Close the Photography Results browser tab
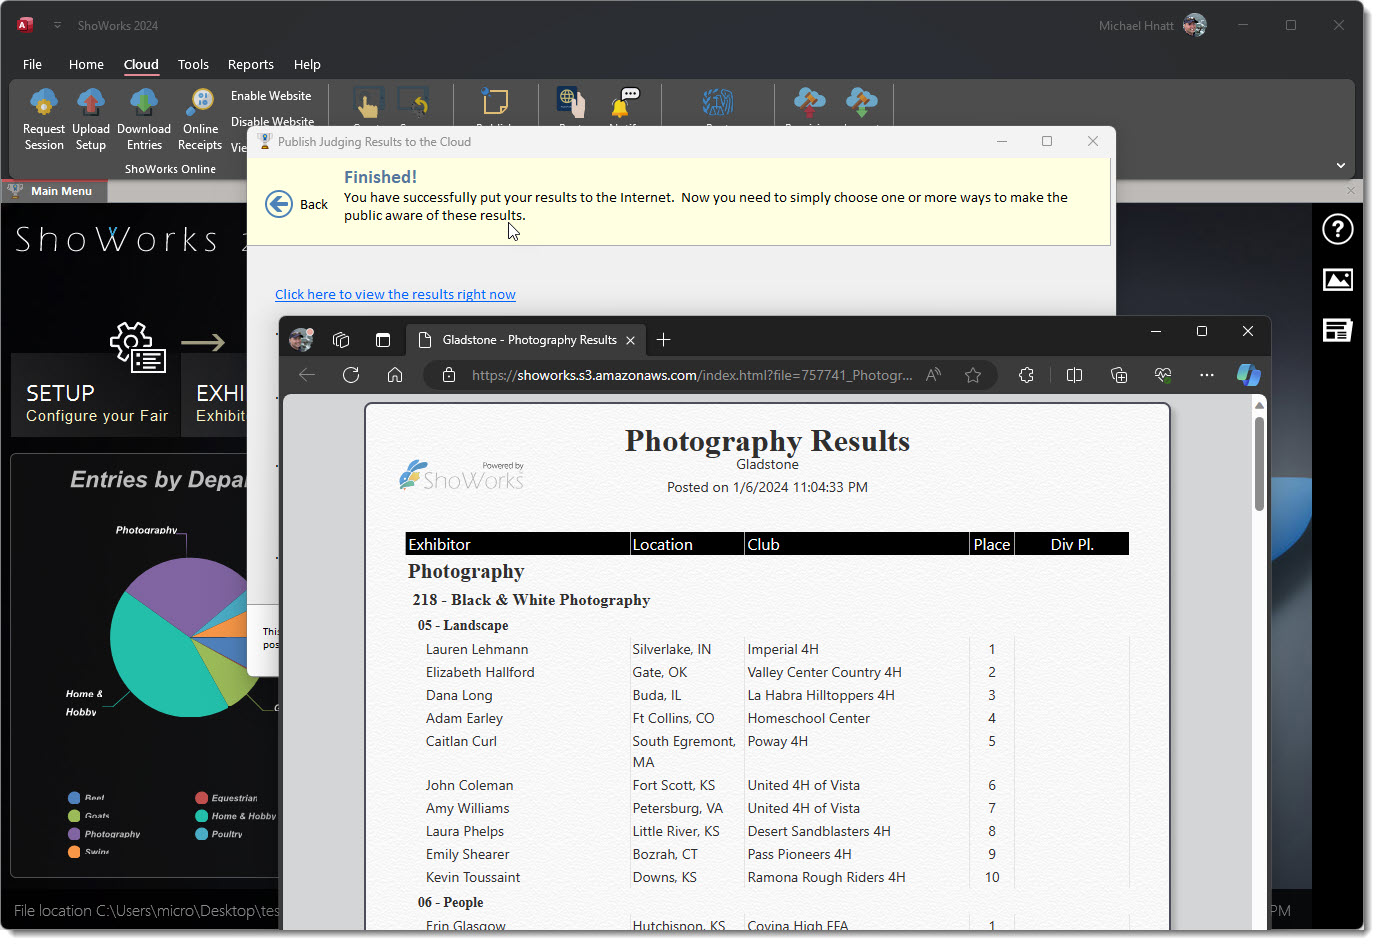 tap(630, 340)
